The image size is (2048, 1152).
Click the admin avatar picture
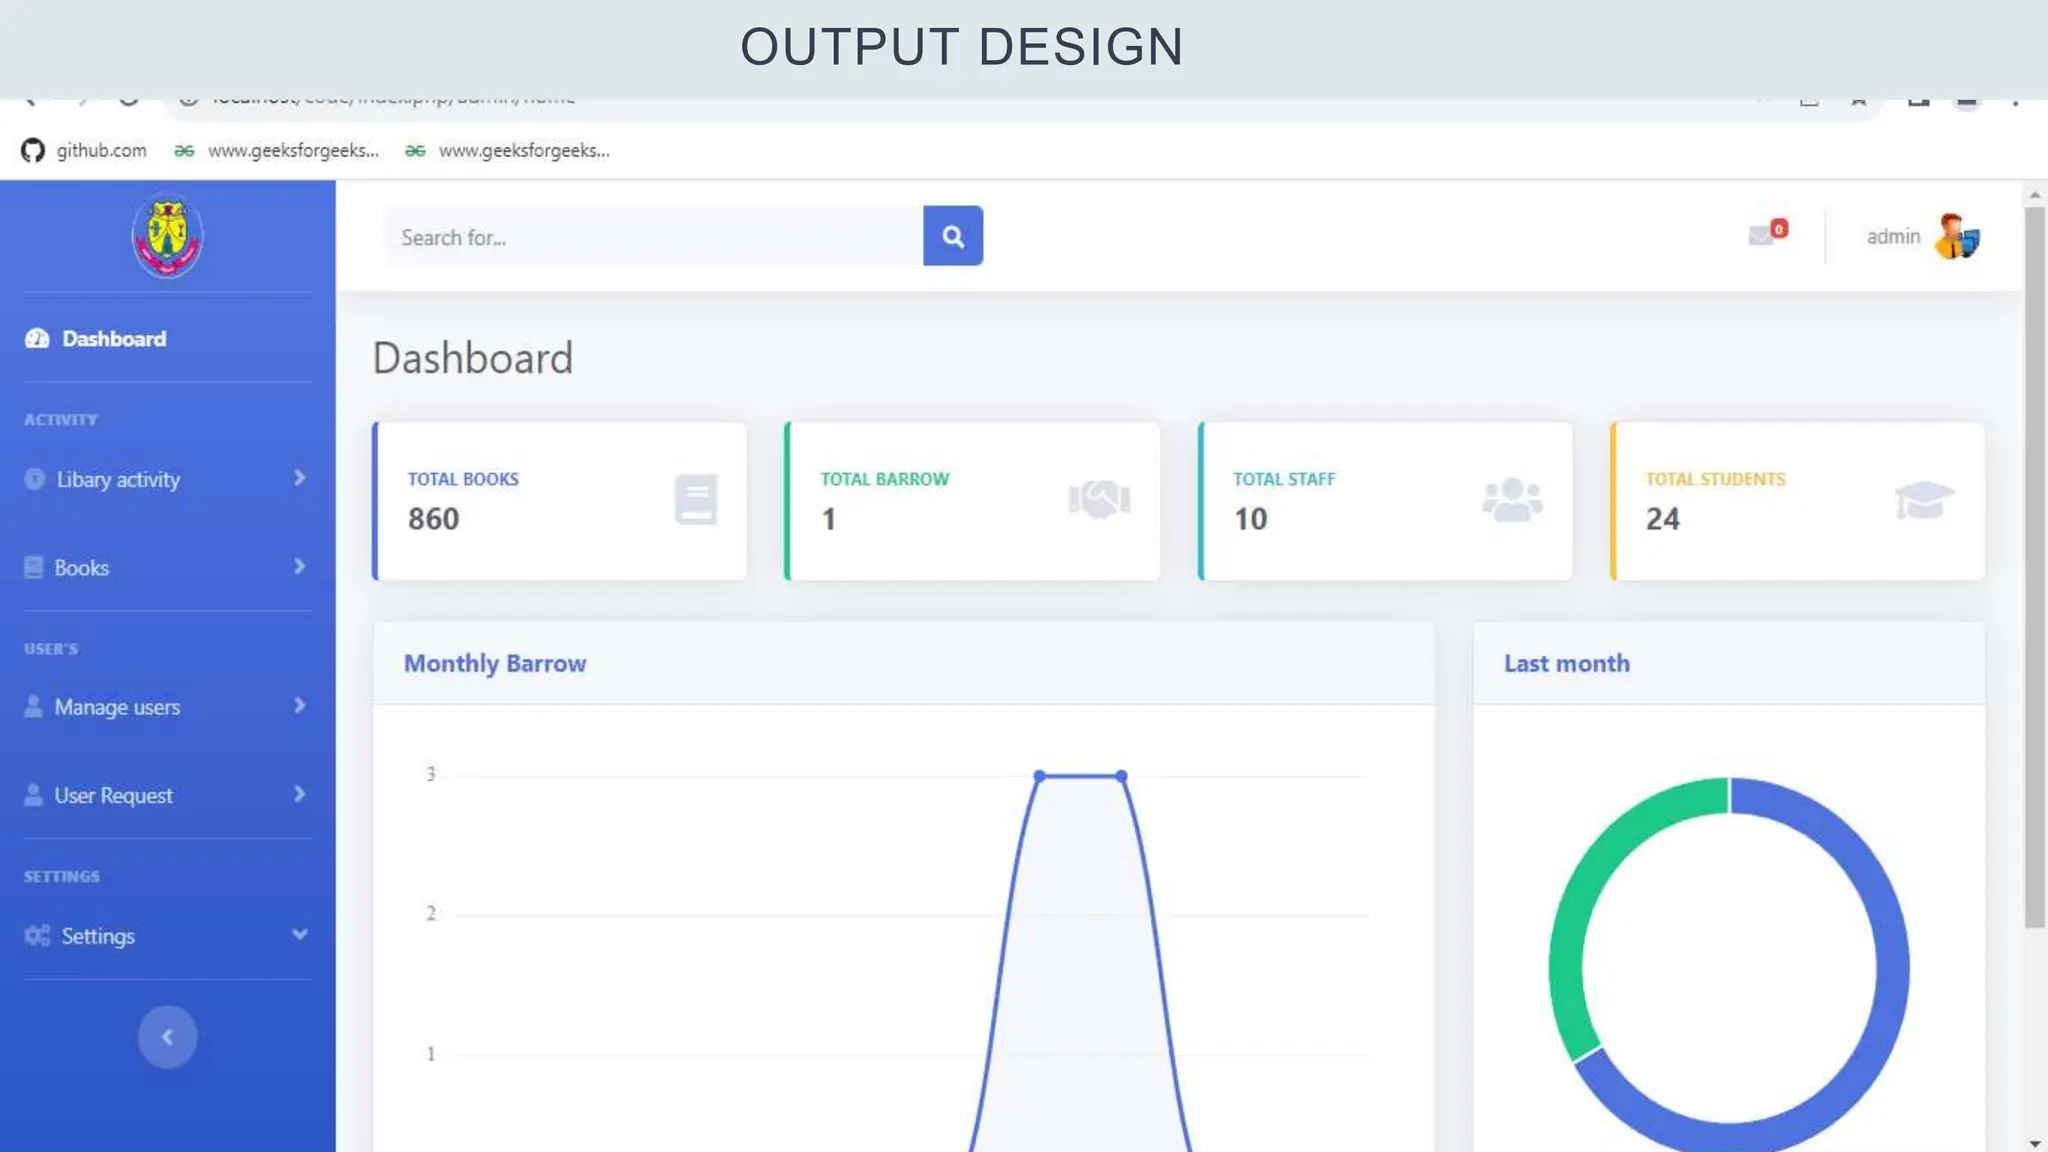1956,237
